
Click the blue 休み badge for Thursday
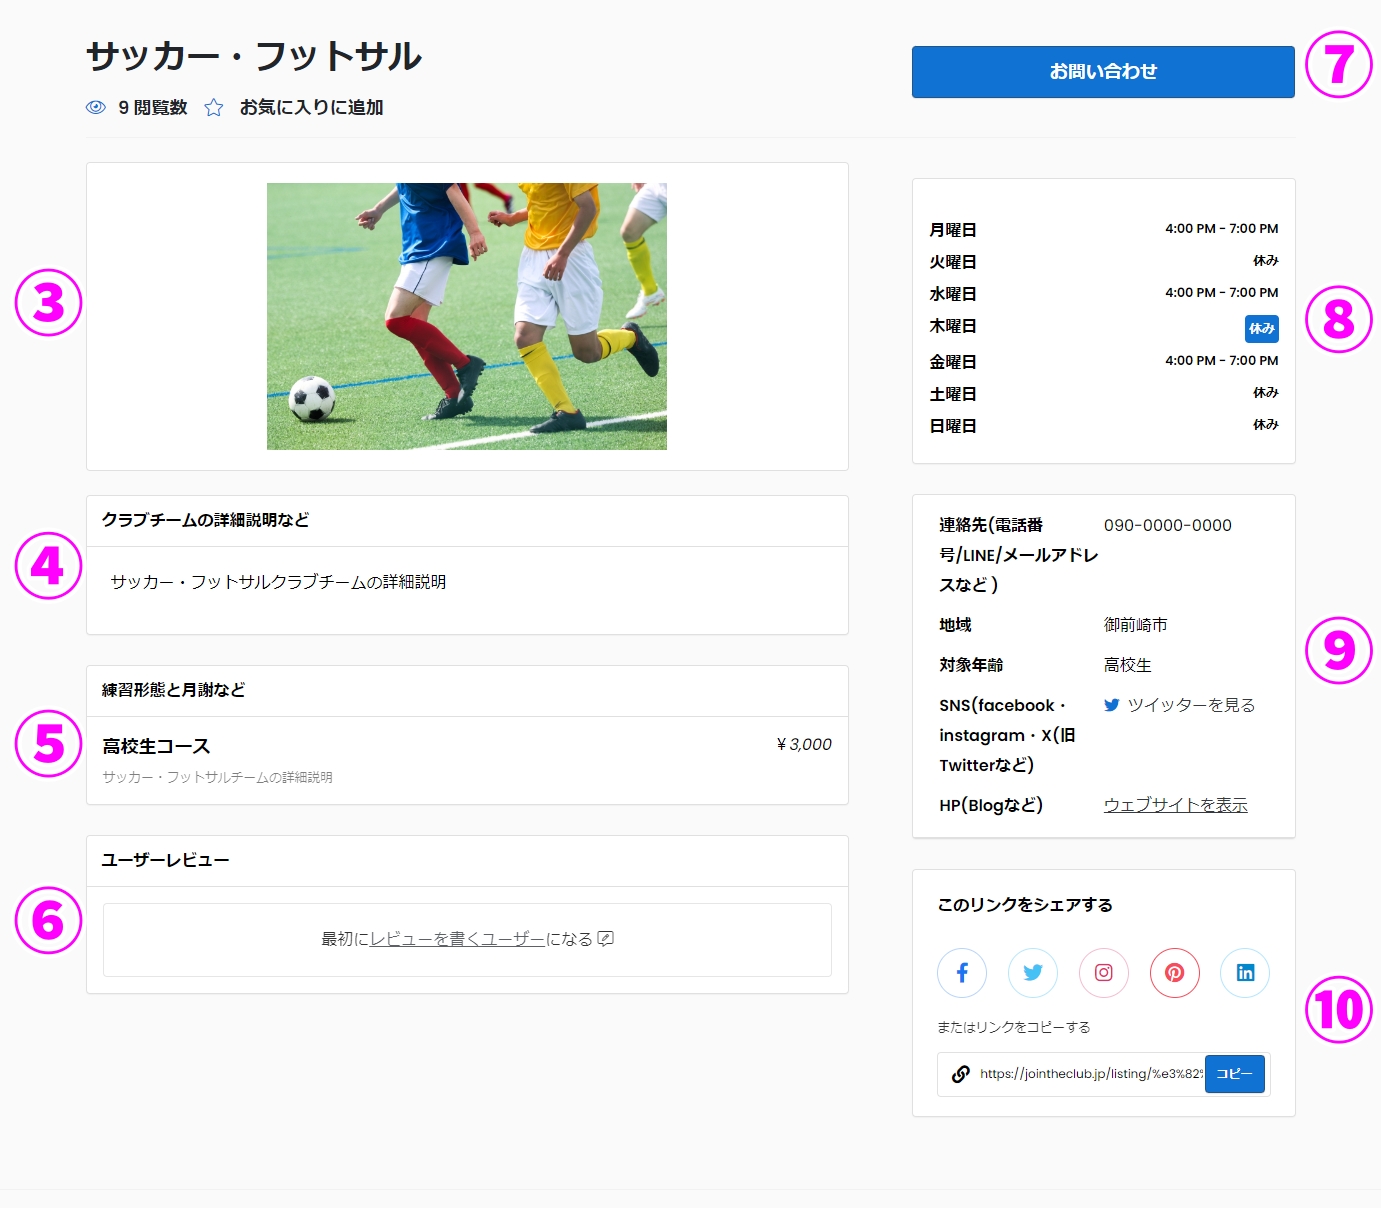1261,328
